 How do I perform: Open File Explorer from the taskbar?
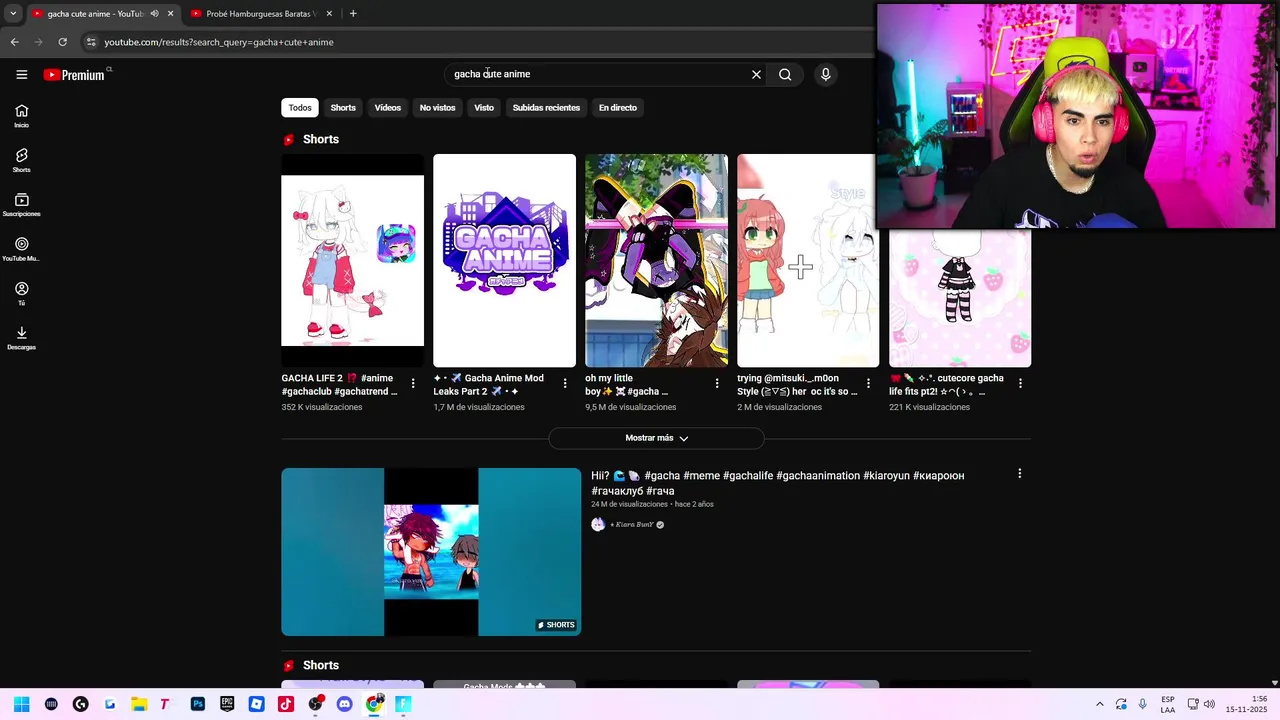(x=139, y=704)
